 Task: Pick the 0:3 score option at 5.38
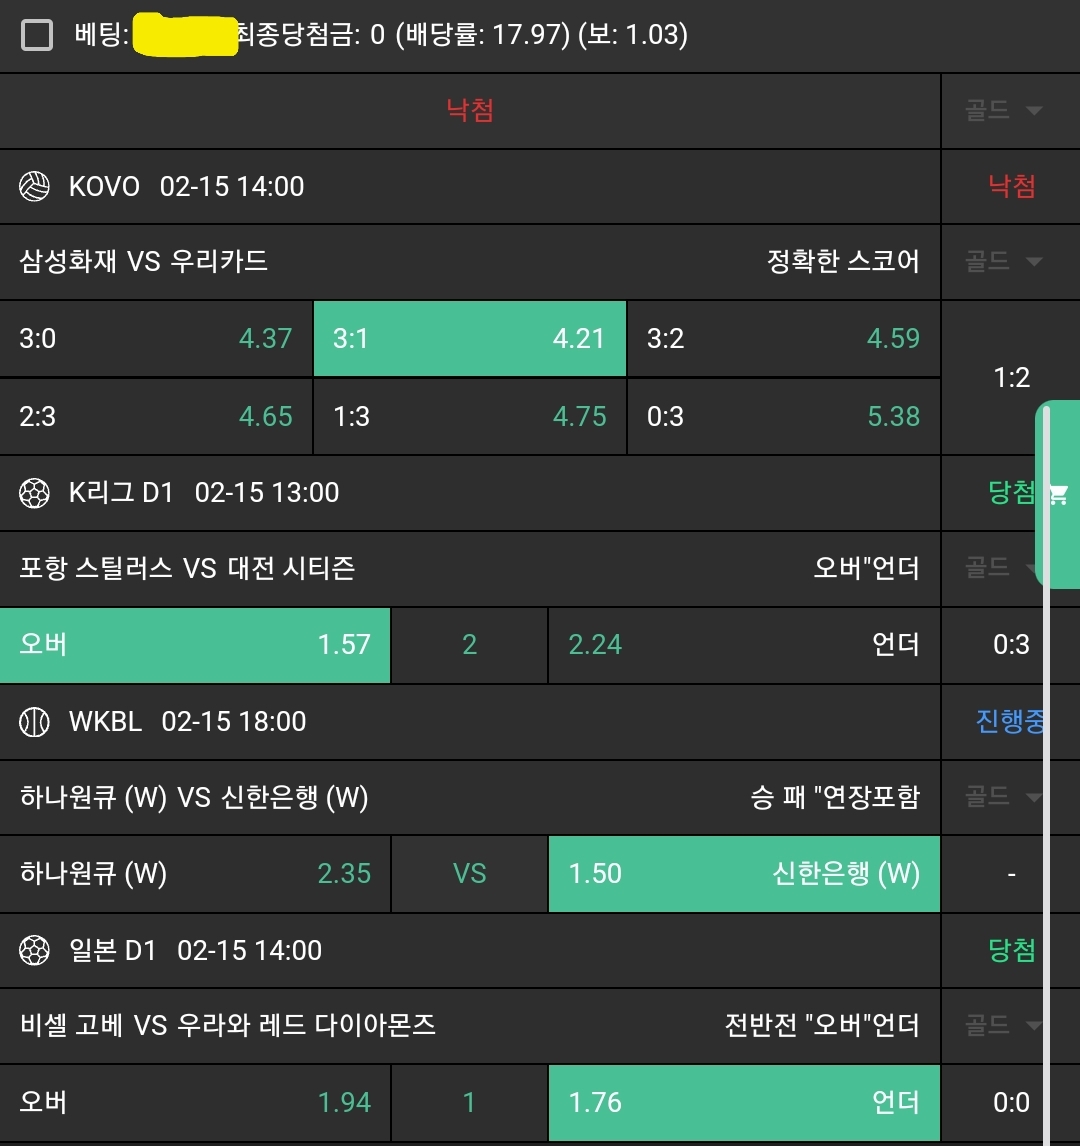783,416
